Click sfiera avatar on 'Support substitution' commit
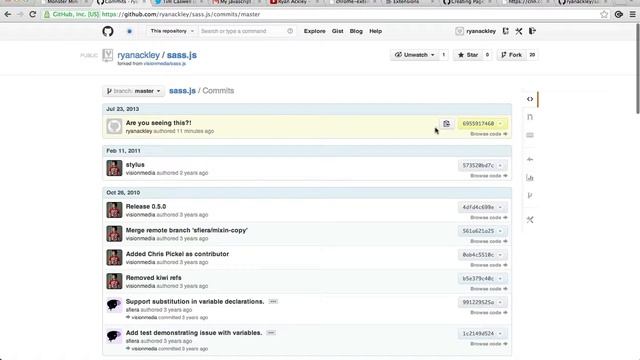 click(x=114, y=305)
